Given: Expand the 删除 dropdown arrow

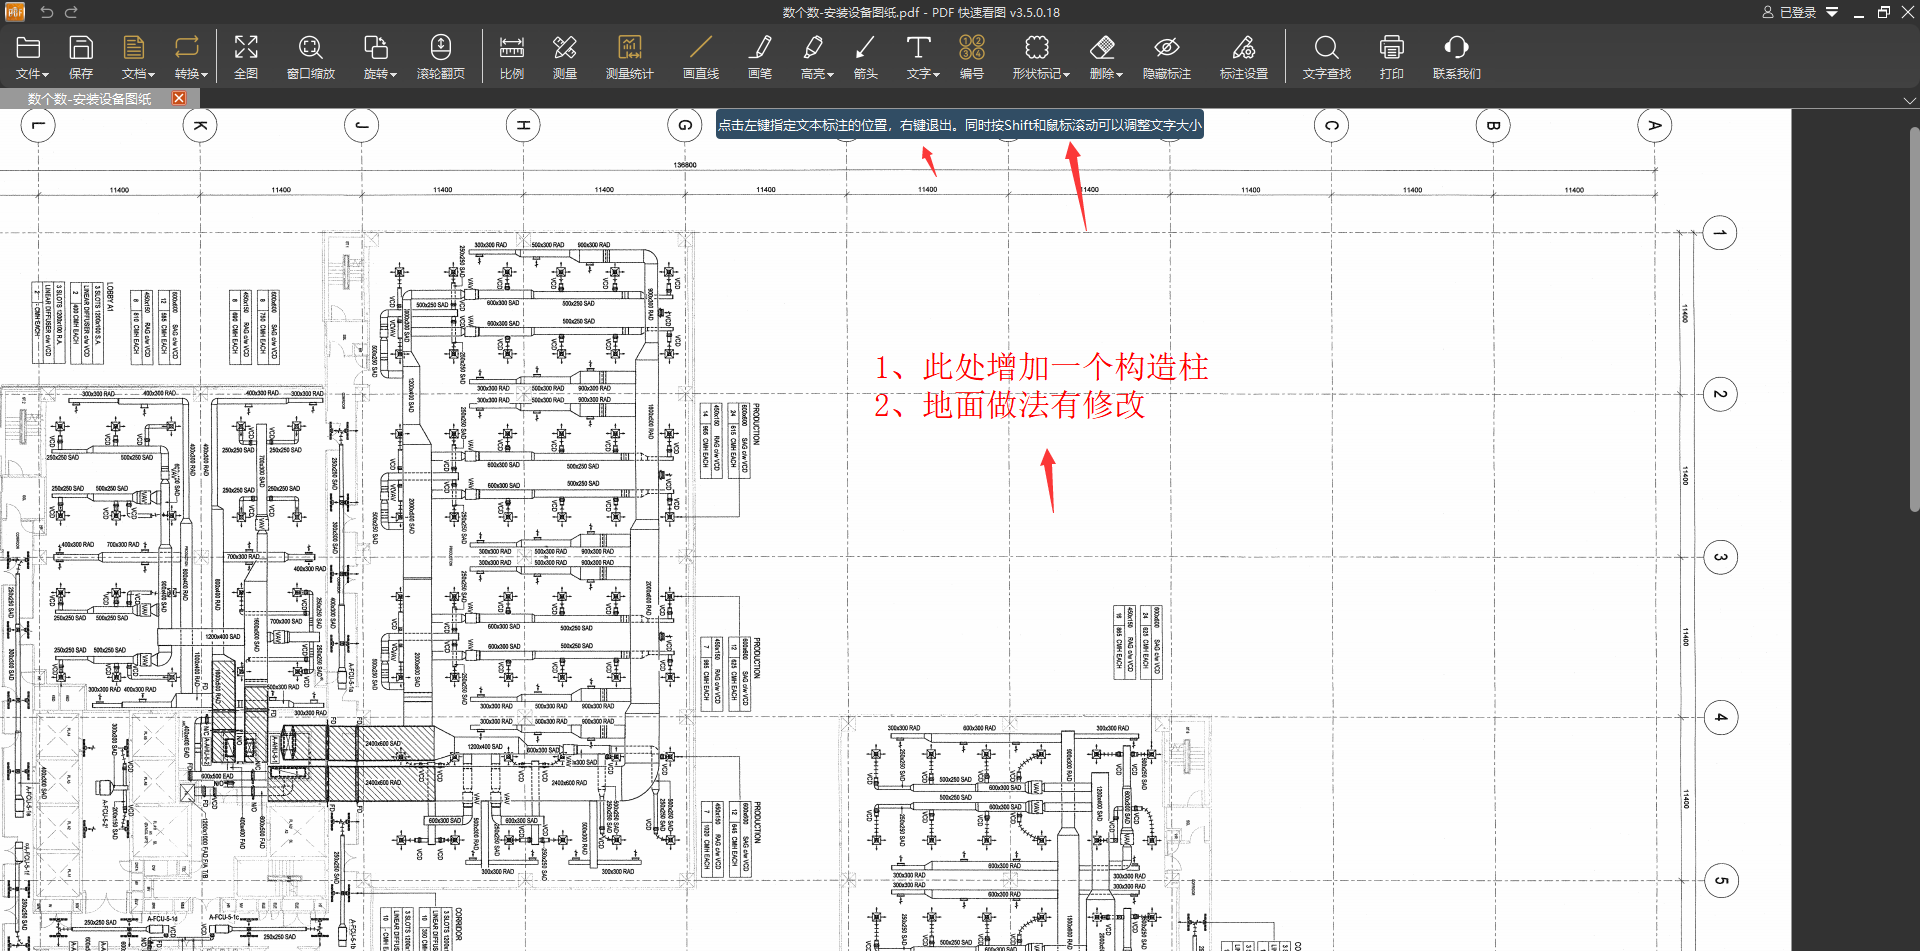Looking at the screenshot, I should point(1120,75).
